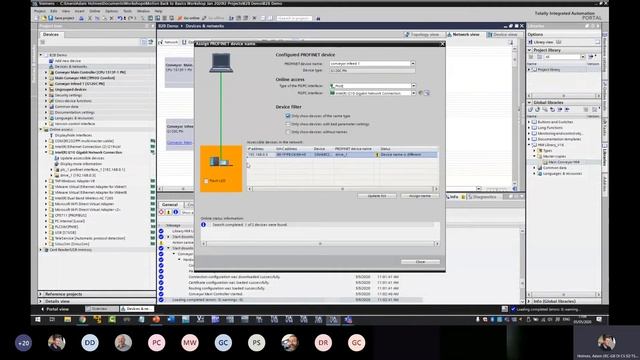Open Google Chrome from the taskbar
Image resolution: width=640 pixels, height=360 pixels.
point(82,320)
